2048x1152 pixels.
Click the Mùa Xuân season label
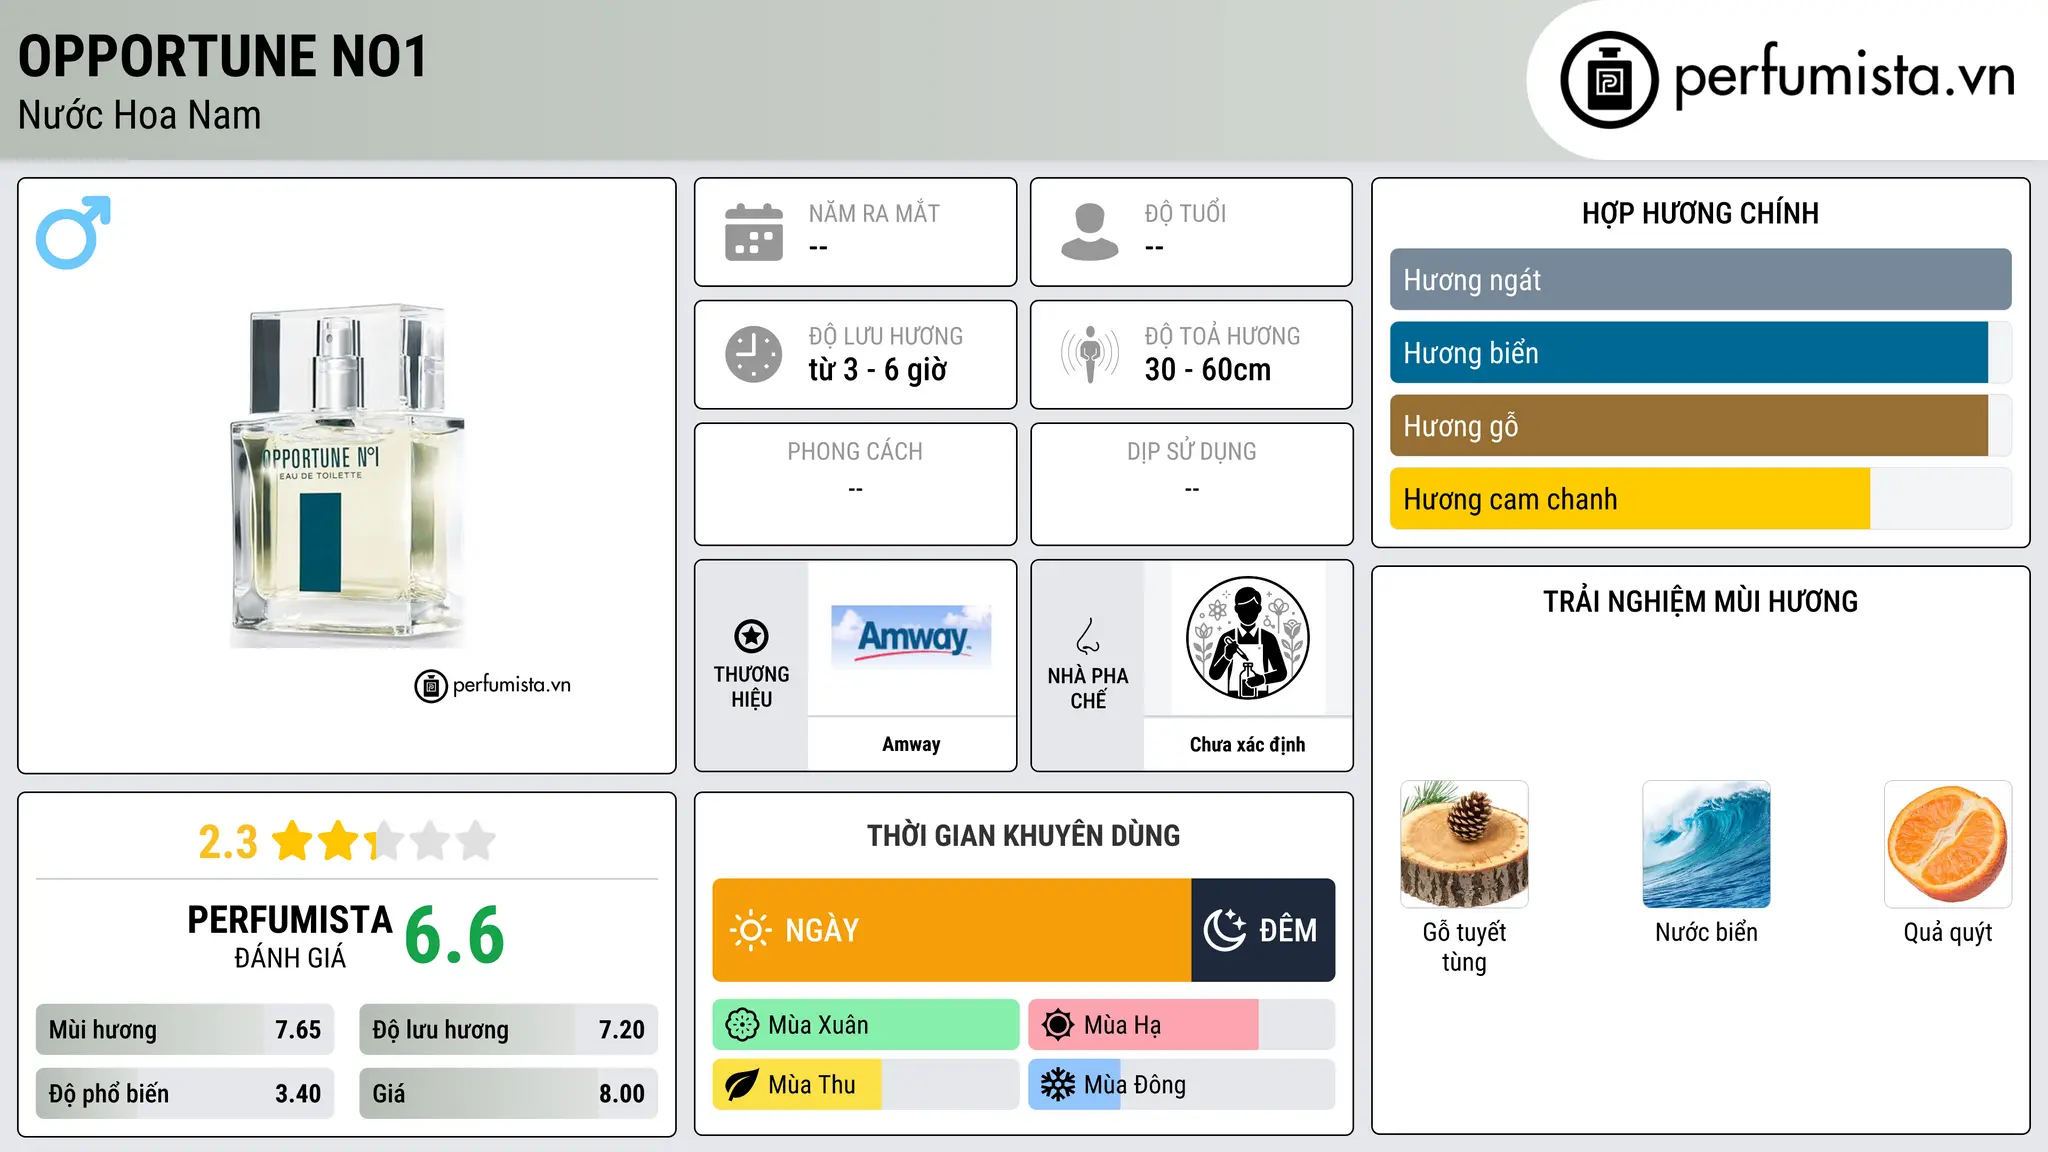click(818, 1025)
